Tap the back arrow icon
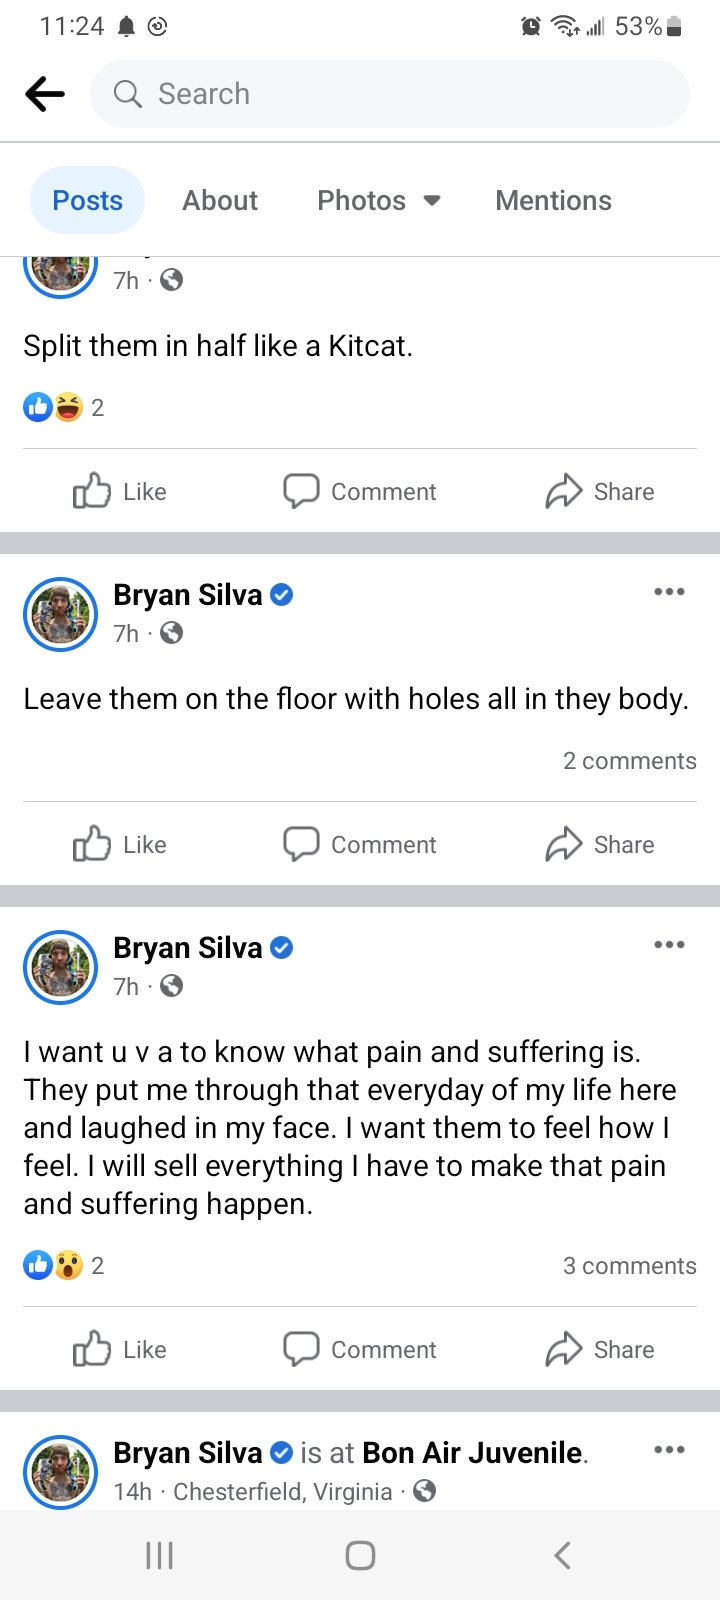The height and width of the screenshot is (1600, 720). pyautogui.click(x=45, y=94)
